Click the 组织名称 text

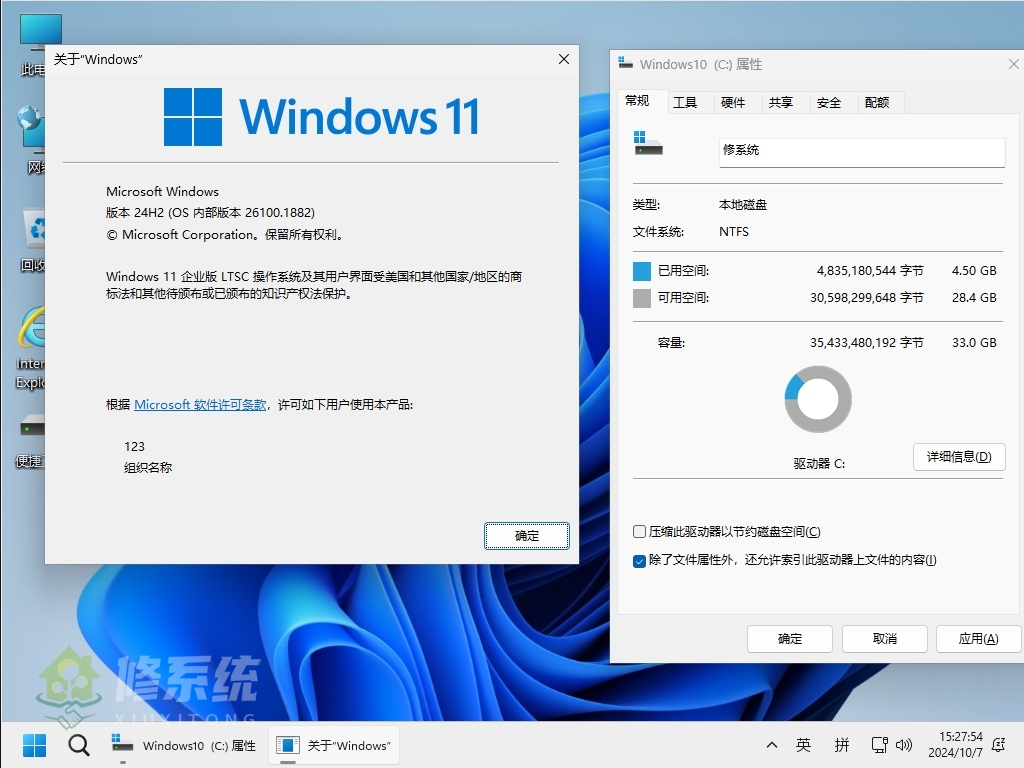[148, 468]
